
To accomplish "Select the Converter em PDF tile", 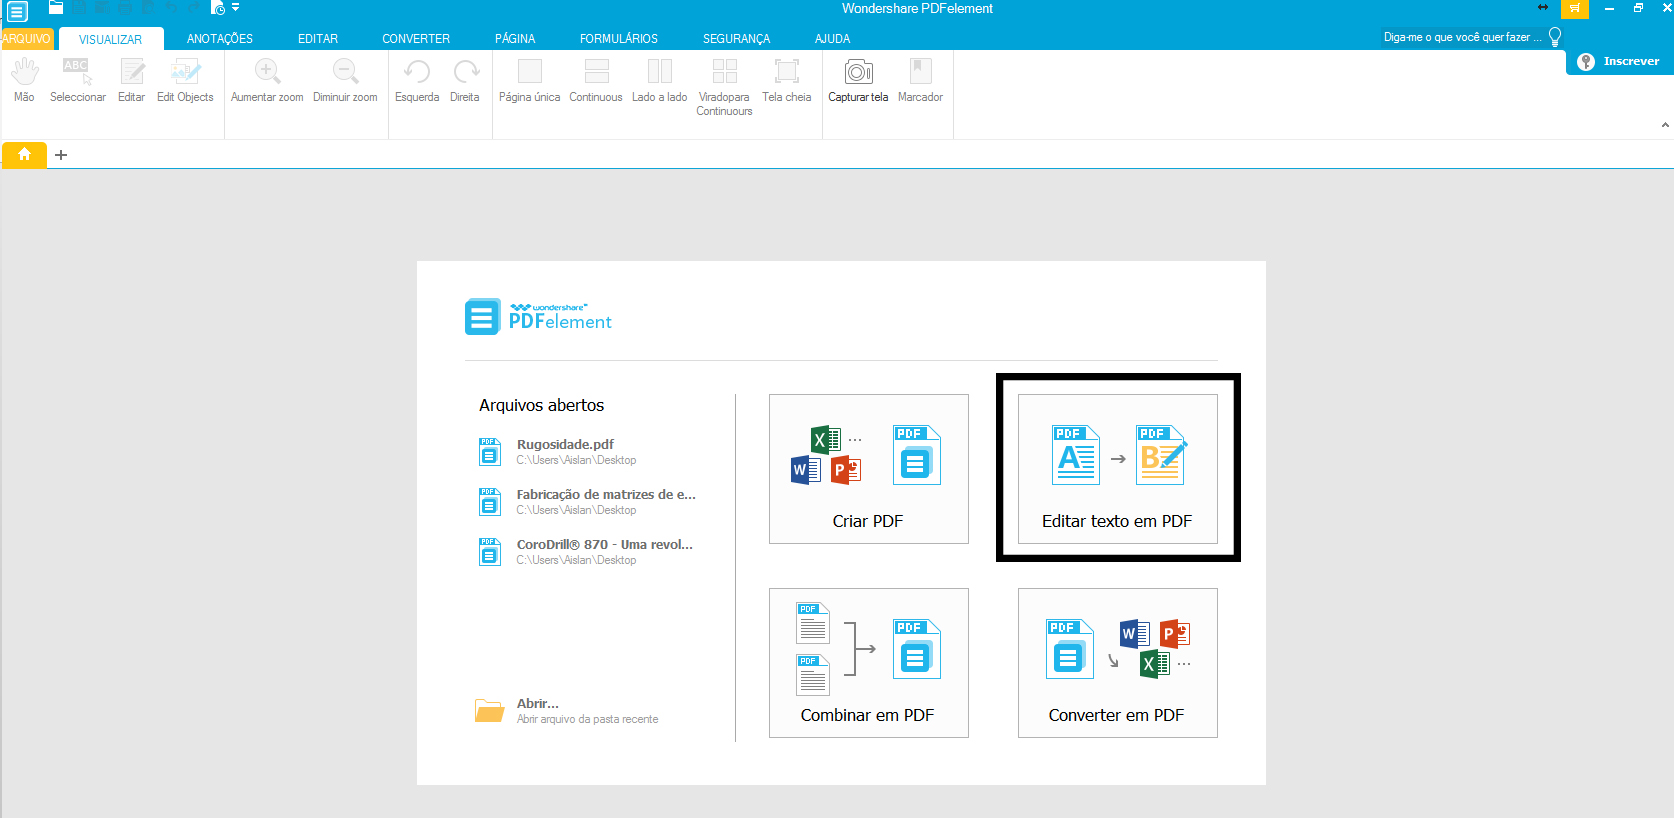I will coord(1118,663).
